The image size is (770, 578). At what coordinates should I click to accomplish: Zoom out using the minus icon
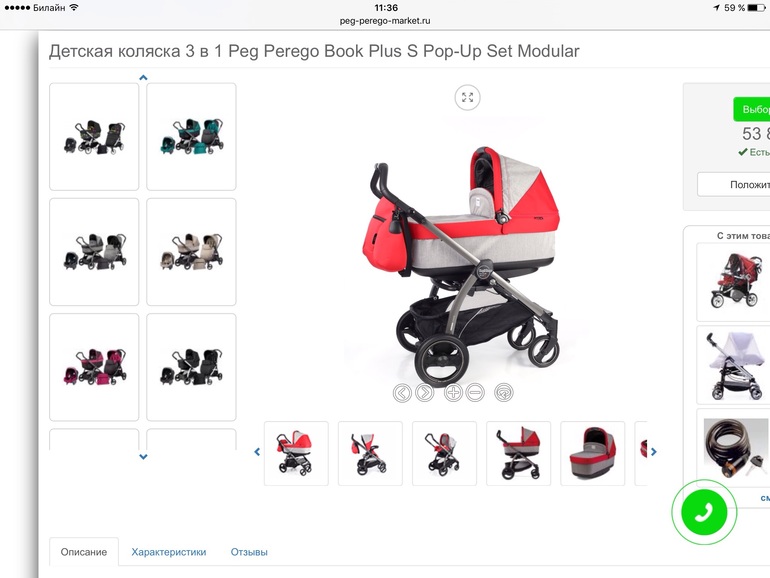tap(475, 393)
